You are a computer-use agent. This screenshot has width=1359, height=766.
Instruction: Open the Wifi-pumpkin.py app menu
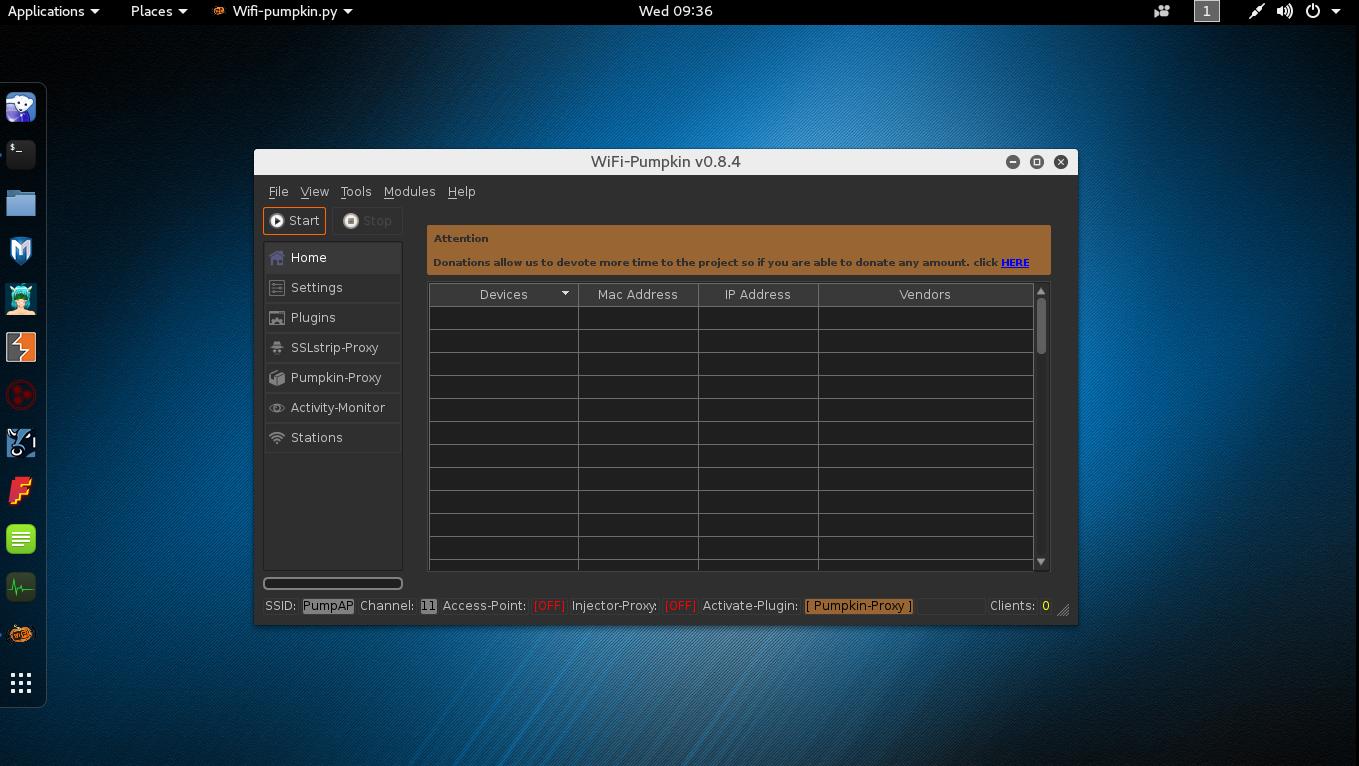click(282, 11)
